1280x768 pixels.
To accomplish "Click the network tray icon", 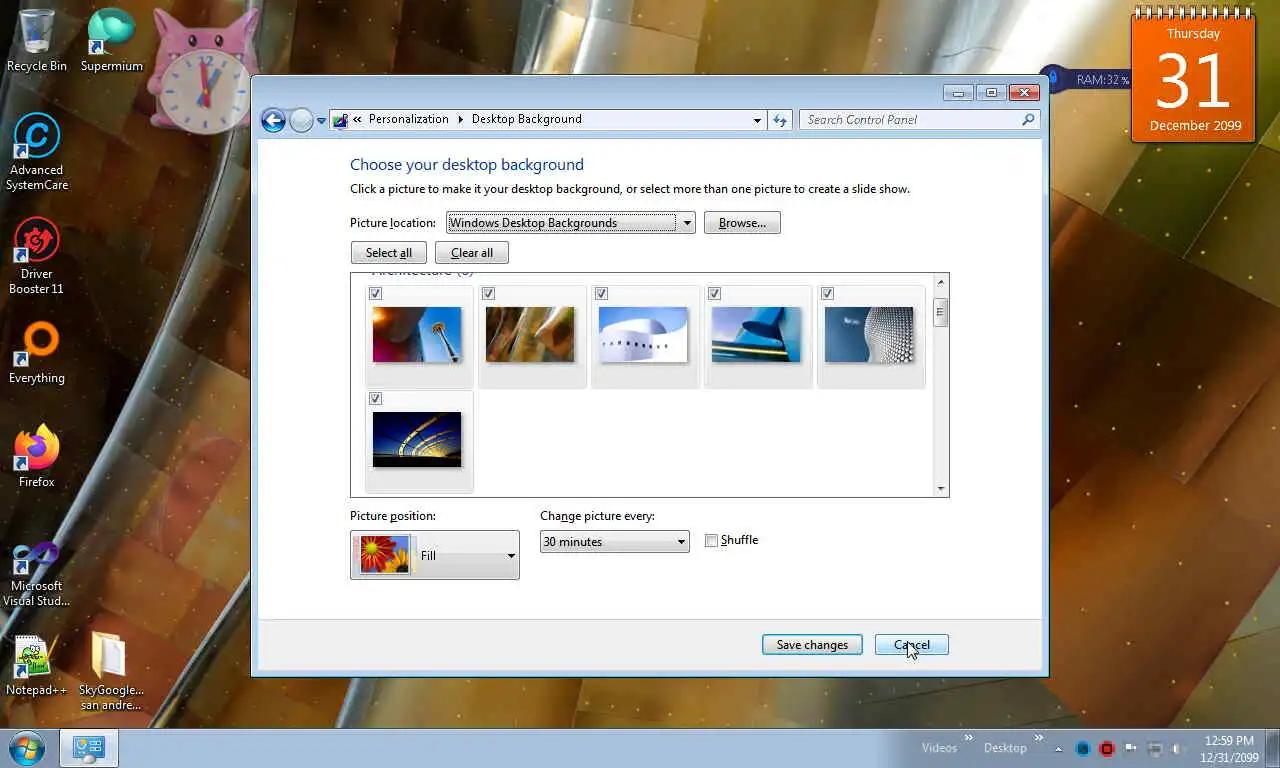I will (x=1156, y=749).
